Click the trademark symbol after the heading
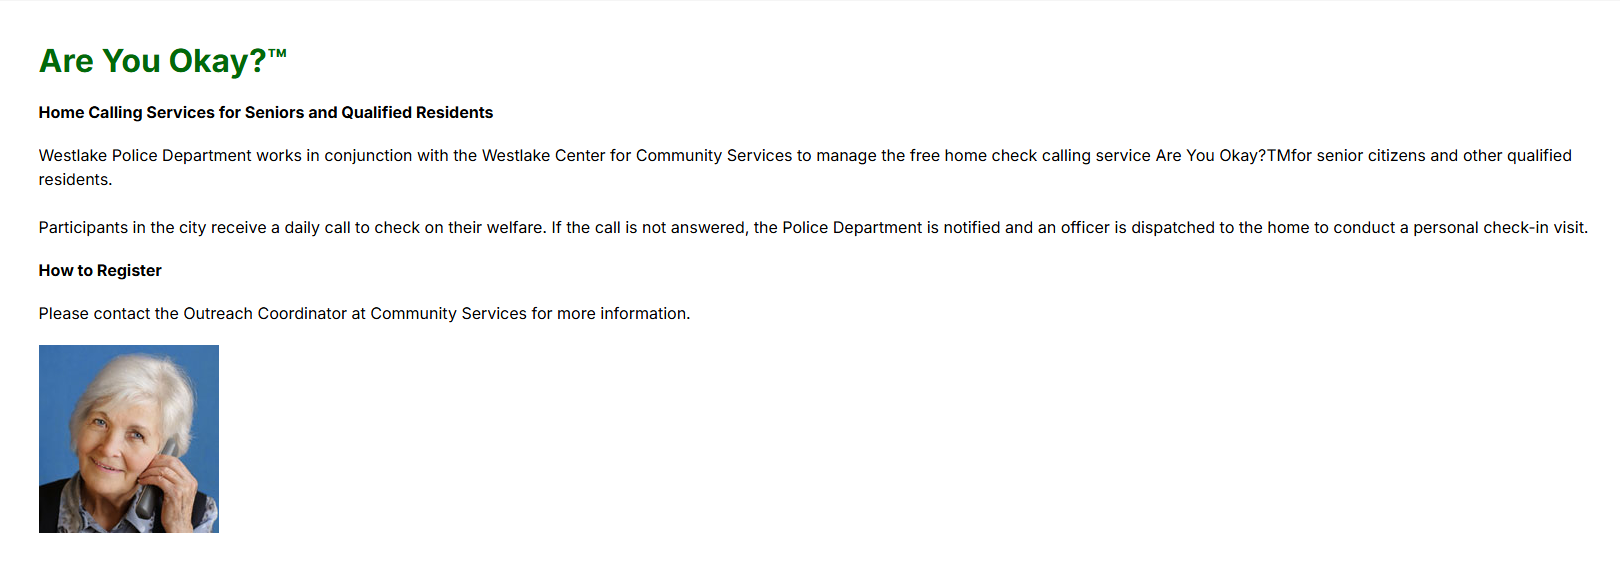 pyautogui.click(x=277, y=53)
